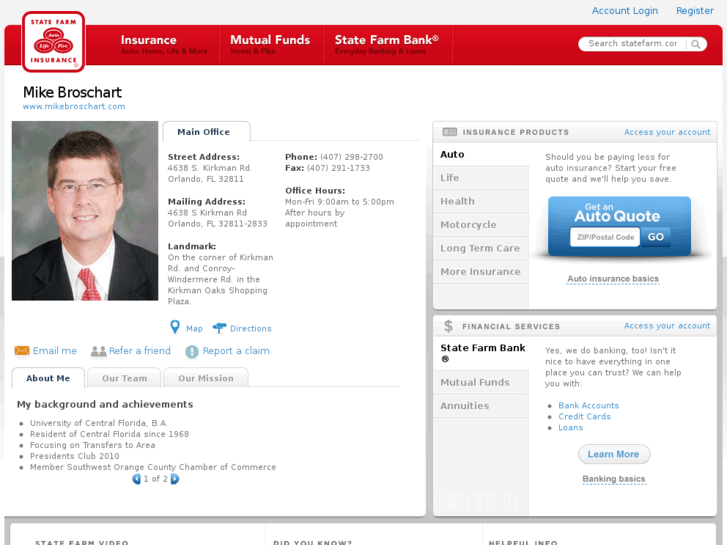Access your account in Insurance Products
The height and width of the screenshot is (545, 727).
pyautogui.click(x=667, y=132)
